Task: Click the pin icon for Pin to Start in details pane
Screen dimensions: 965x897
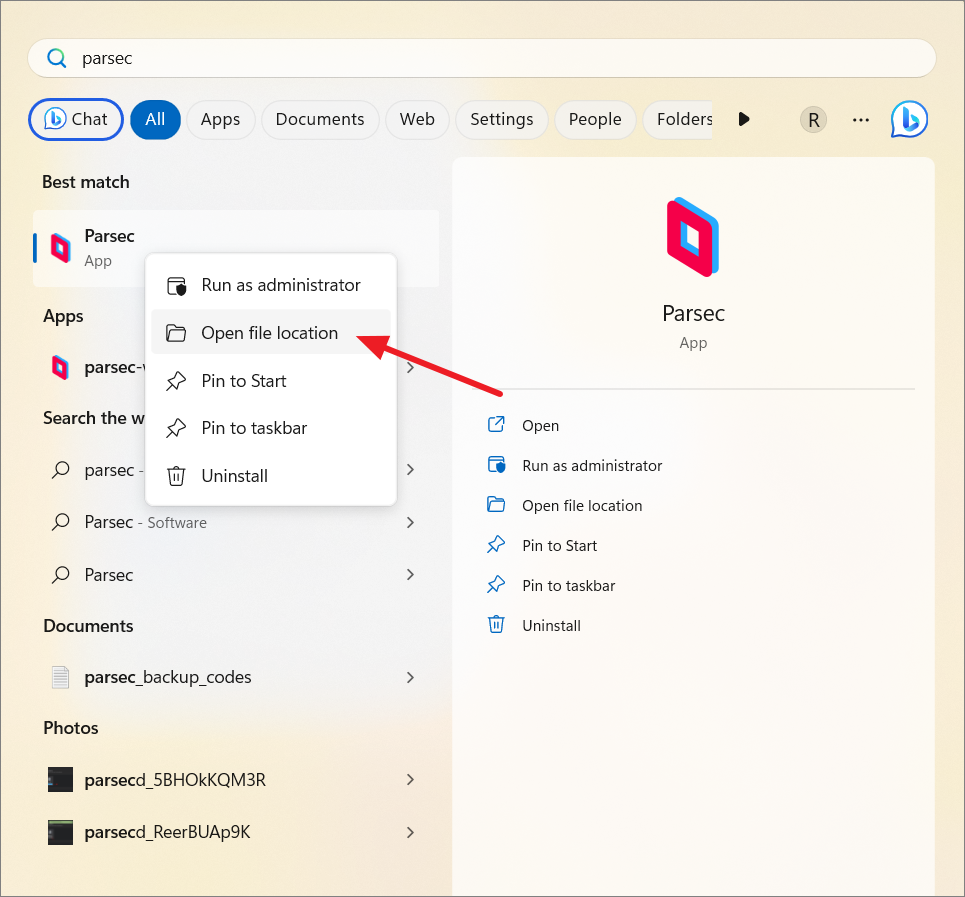Action: (x=496, y=544)
